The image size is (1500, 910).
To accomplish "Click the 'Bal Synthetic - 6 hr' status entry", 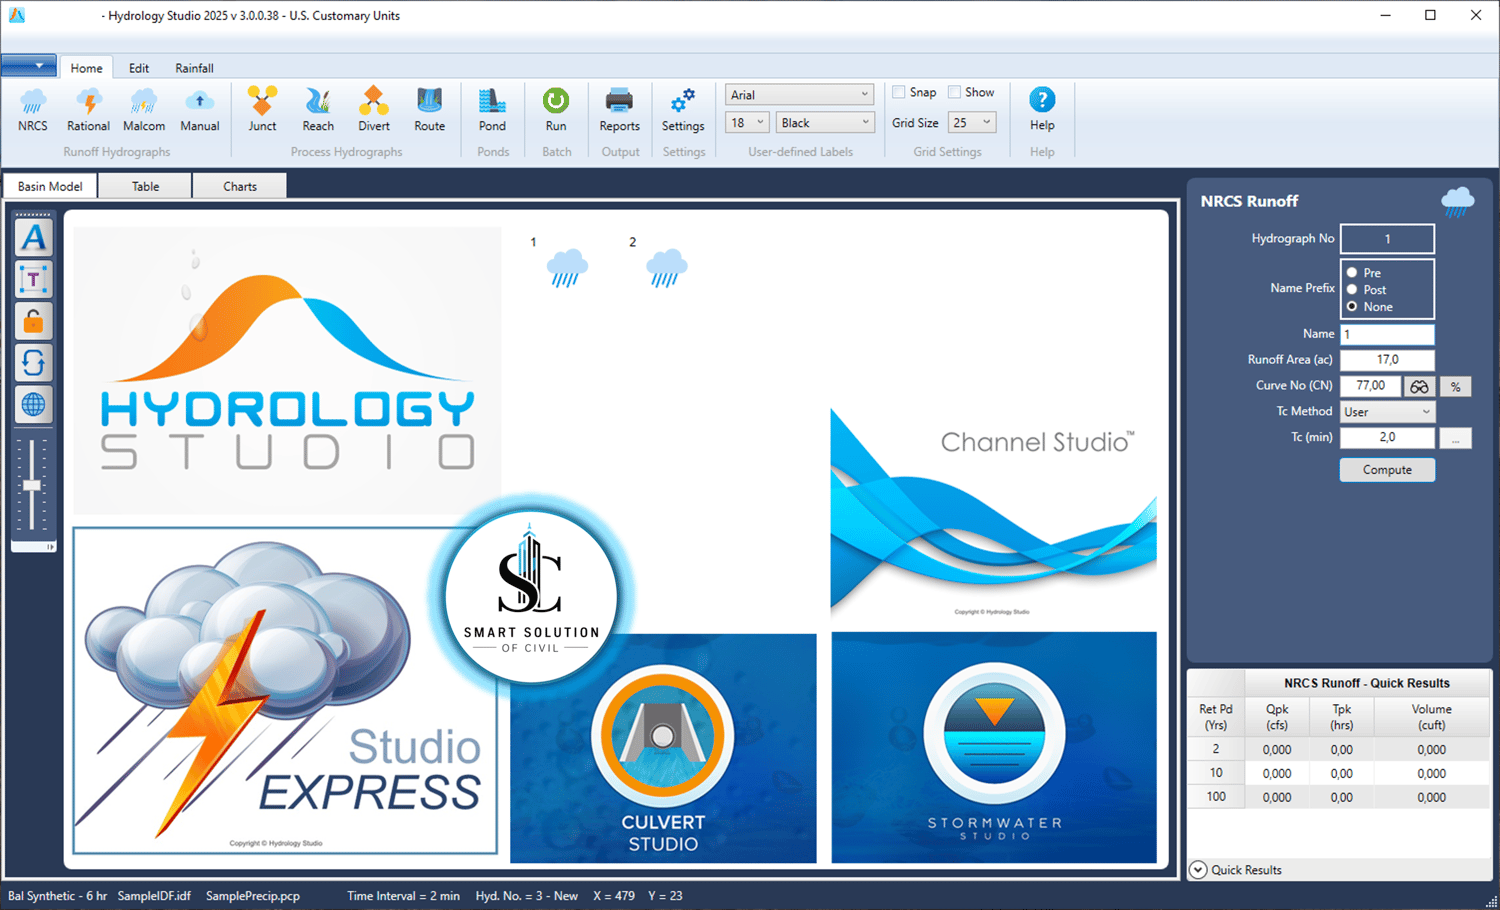I will tap(57, 896).
